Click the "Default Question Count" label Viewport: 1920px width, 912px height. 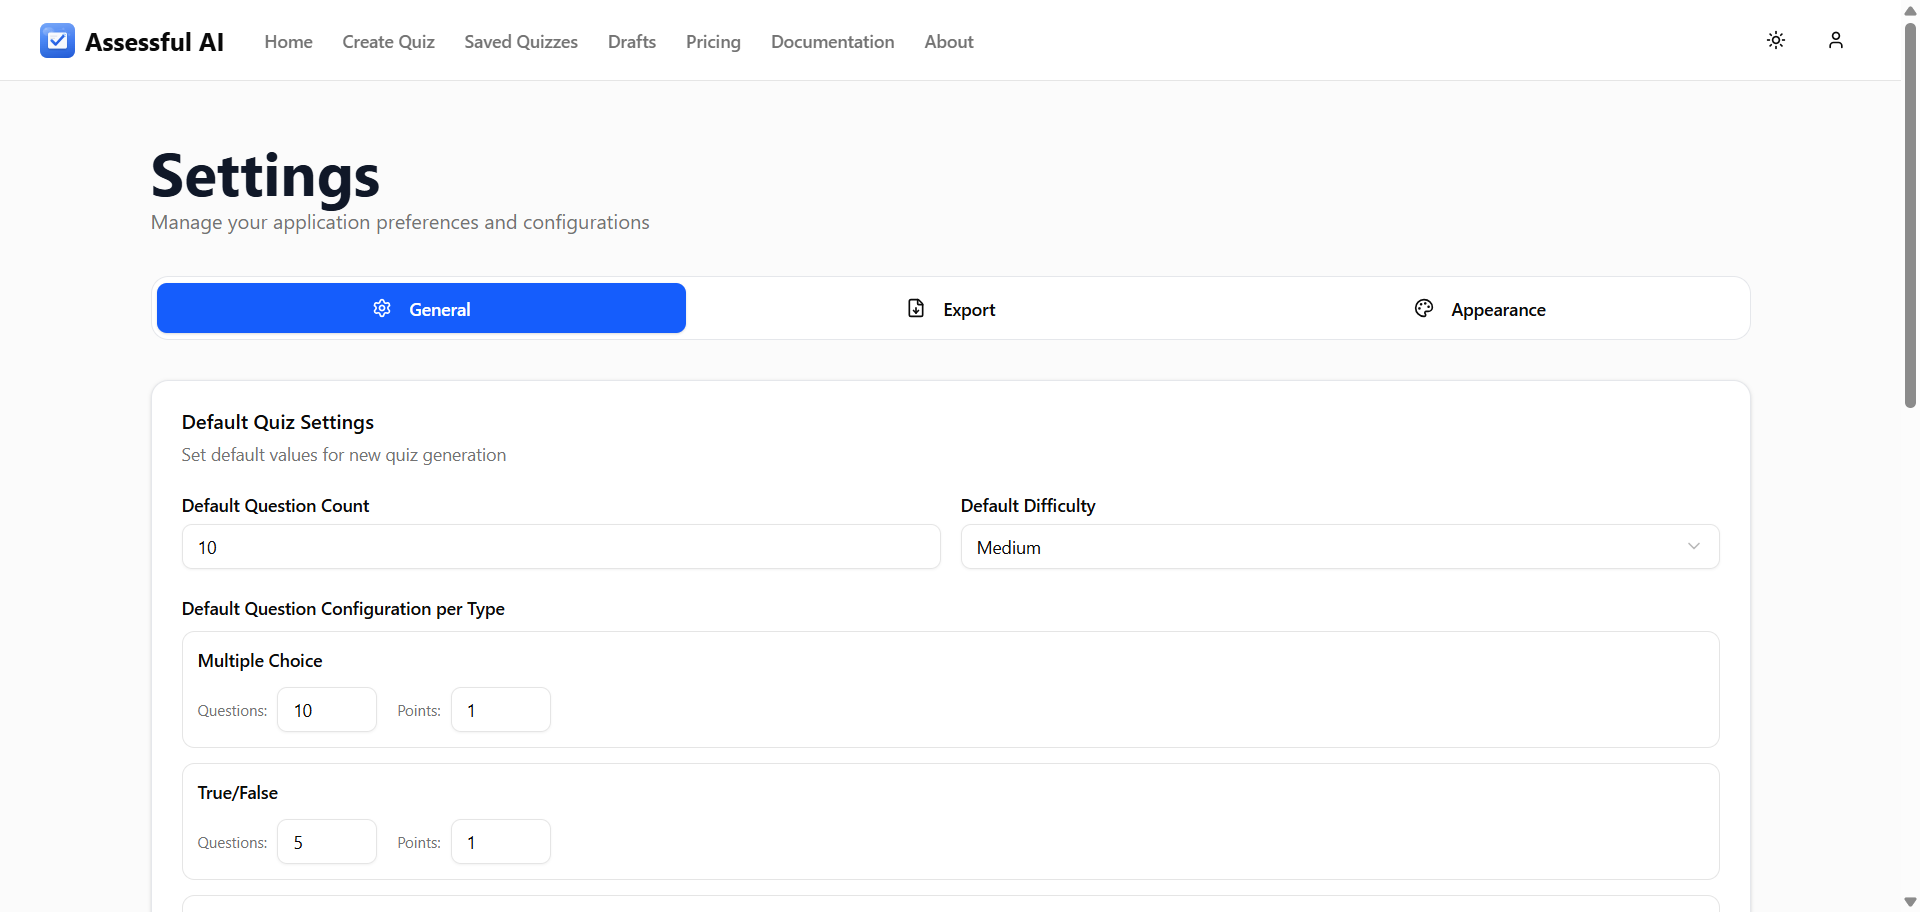coord(276,506)
